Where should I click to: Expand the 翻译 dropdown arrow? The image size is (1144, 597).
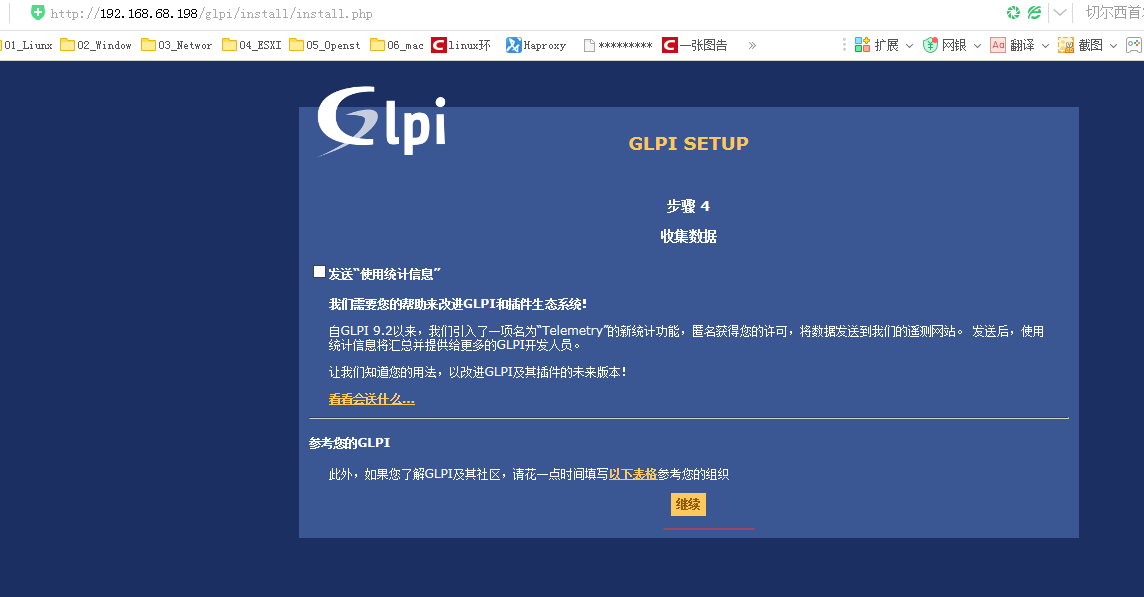click(x=1045, y=46)
